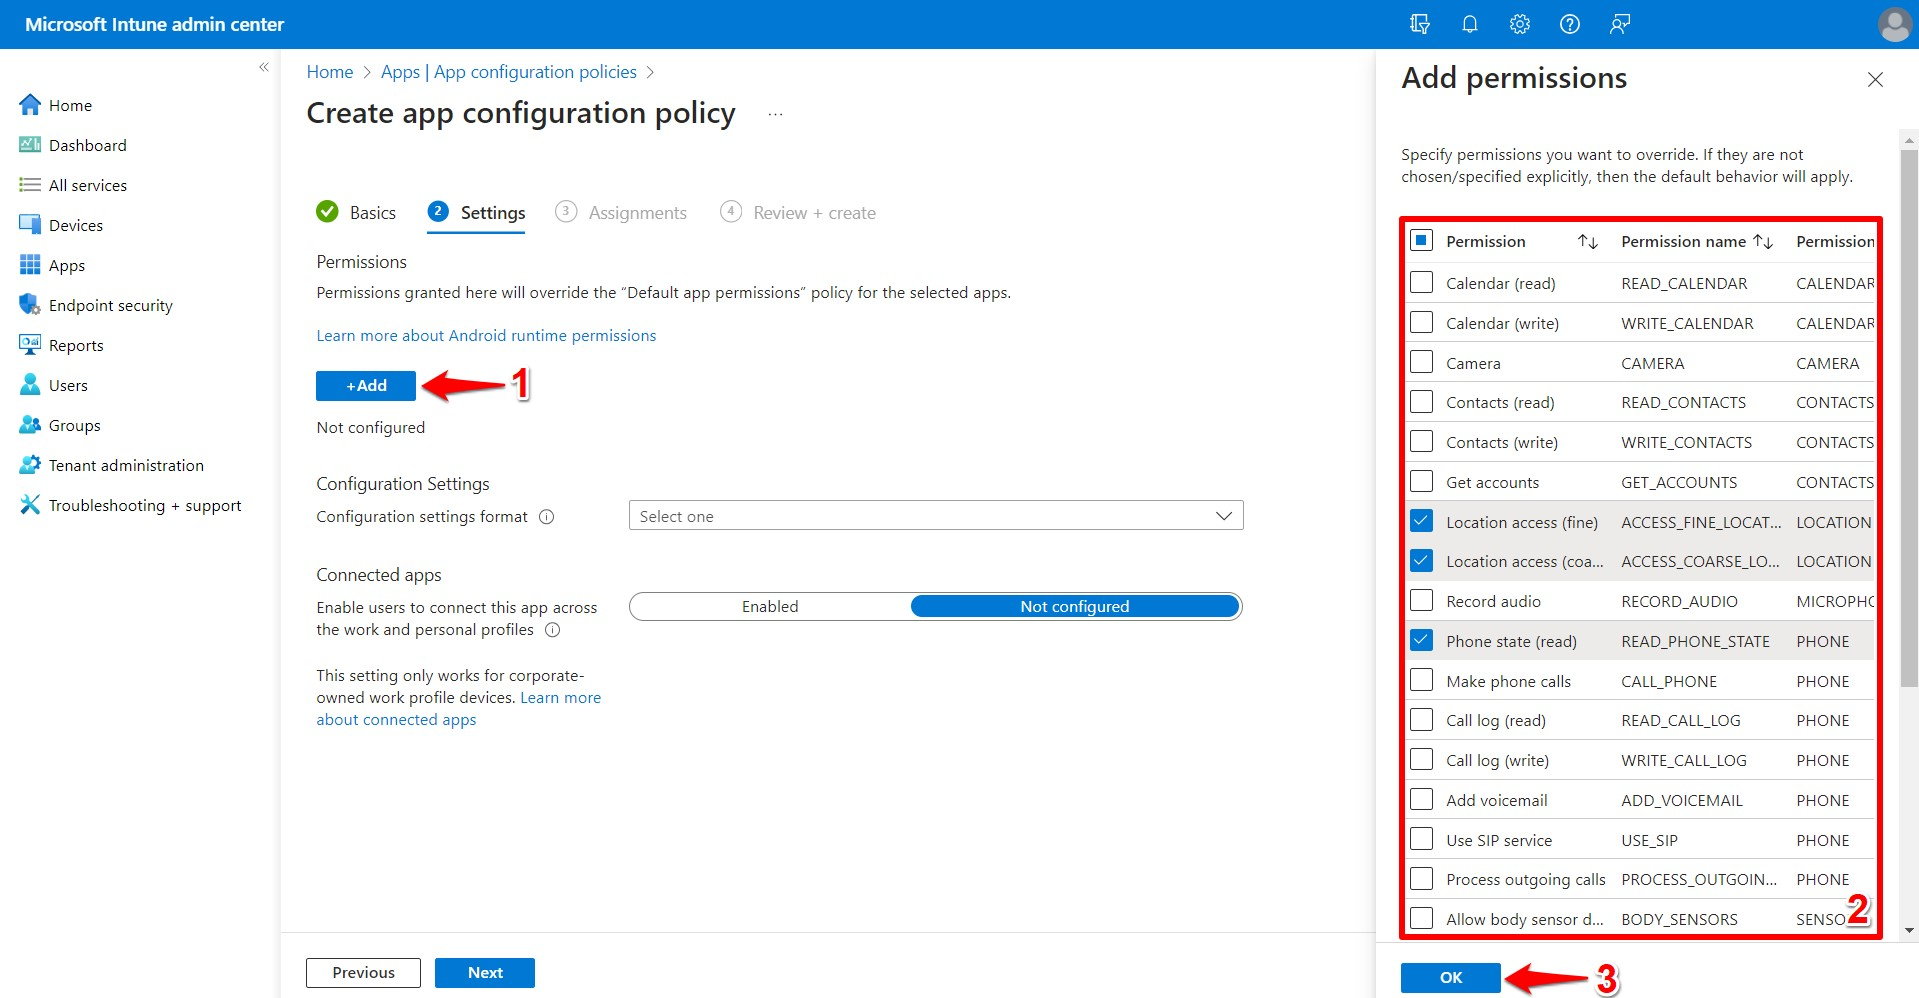Select Troubleshooting + support in the sidebar
This screenshot has width=1919, height=998.
click(146, 505)
